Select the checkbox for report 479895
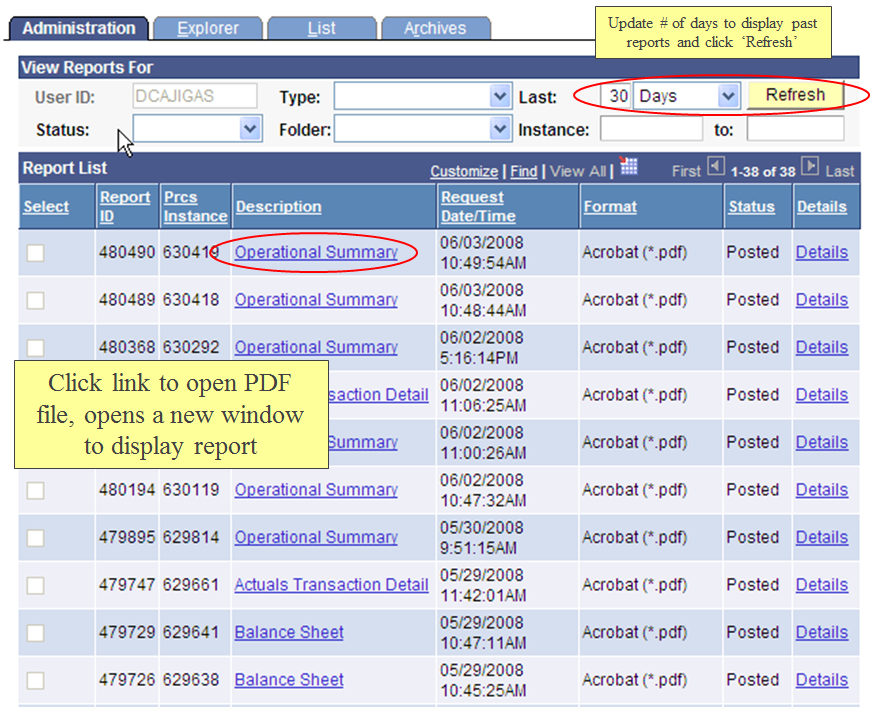 35,537
